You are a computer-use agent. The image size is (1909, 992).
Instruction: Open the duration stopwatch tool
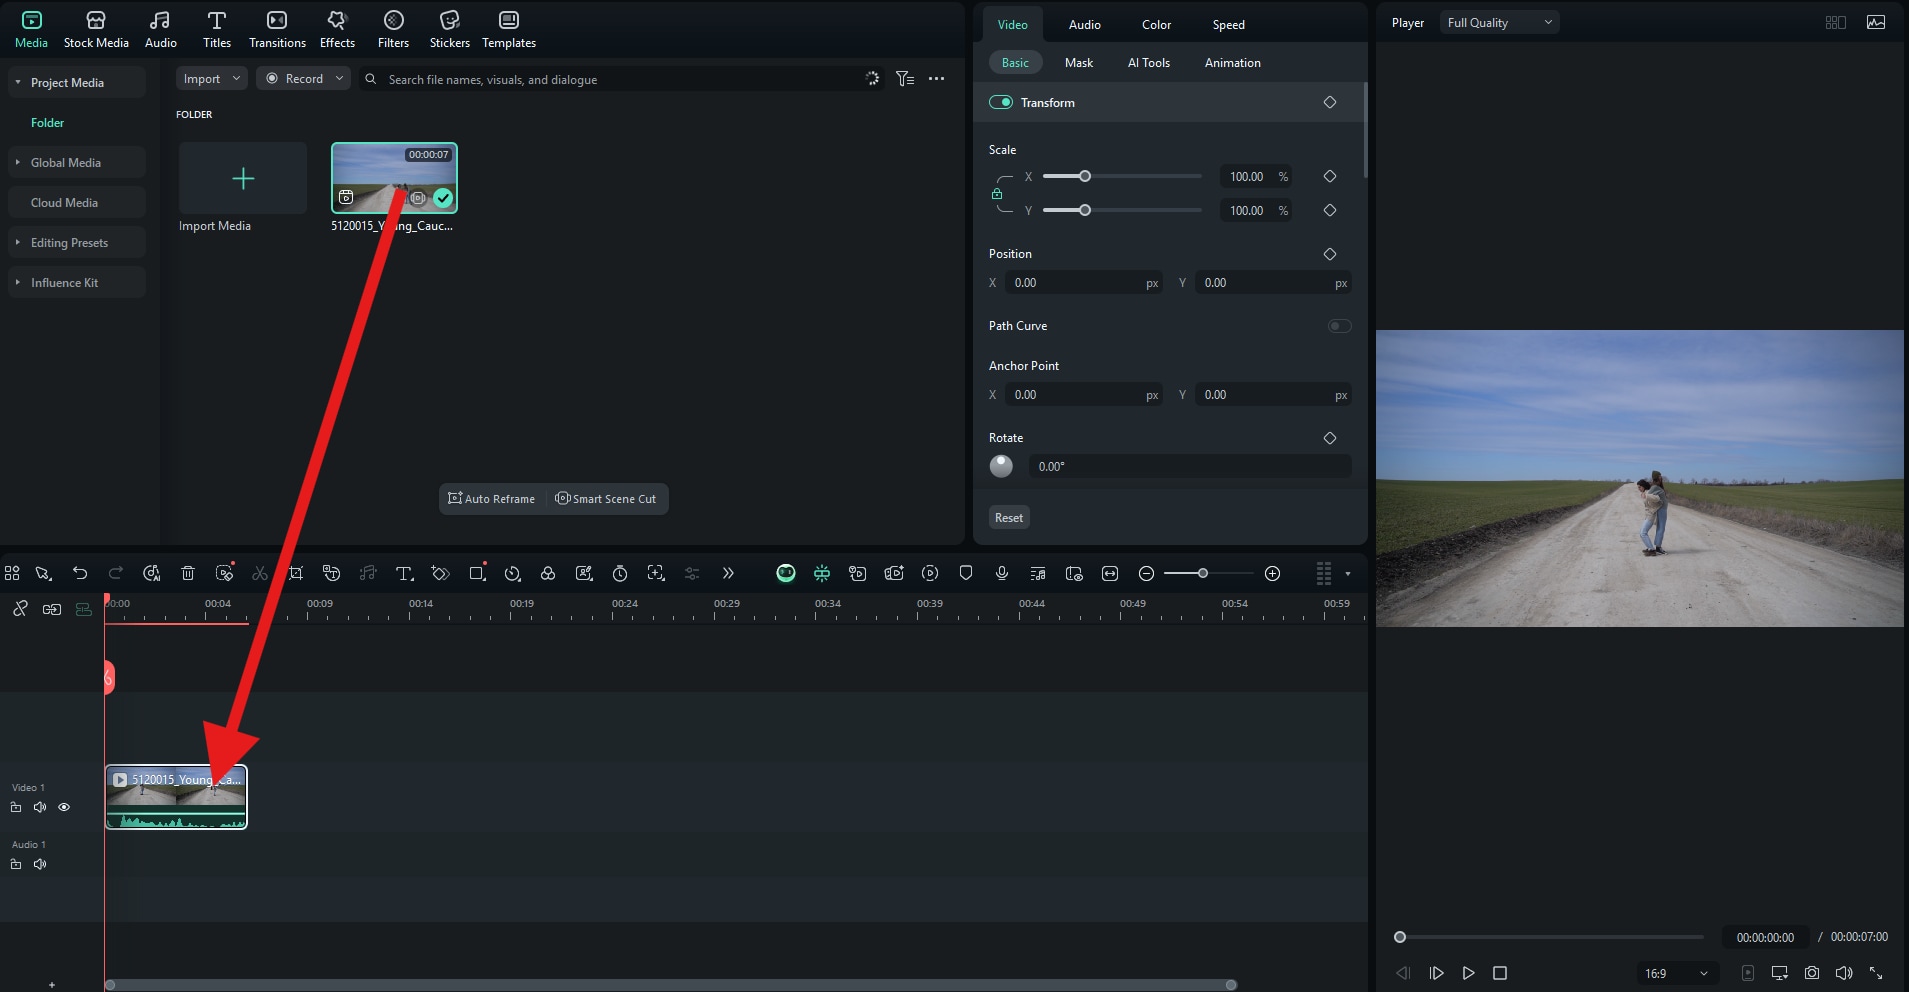620,573
